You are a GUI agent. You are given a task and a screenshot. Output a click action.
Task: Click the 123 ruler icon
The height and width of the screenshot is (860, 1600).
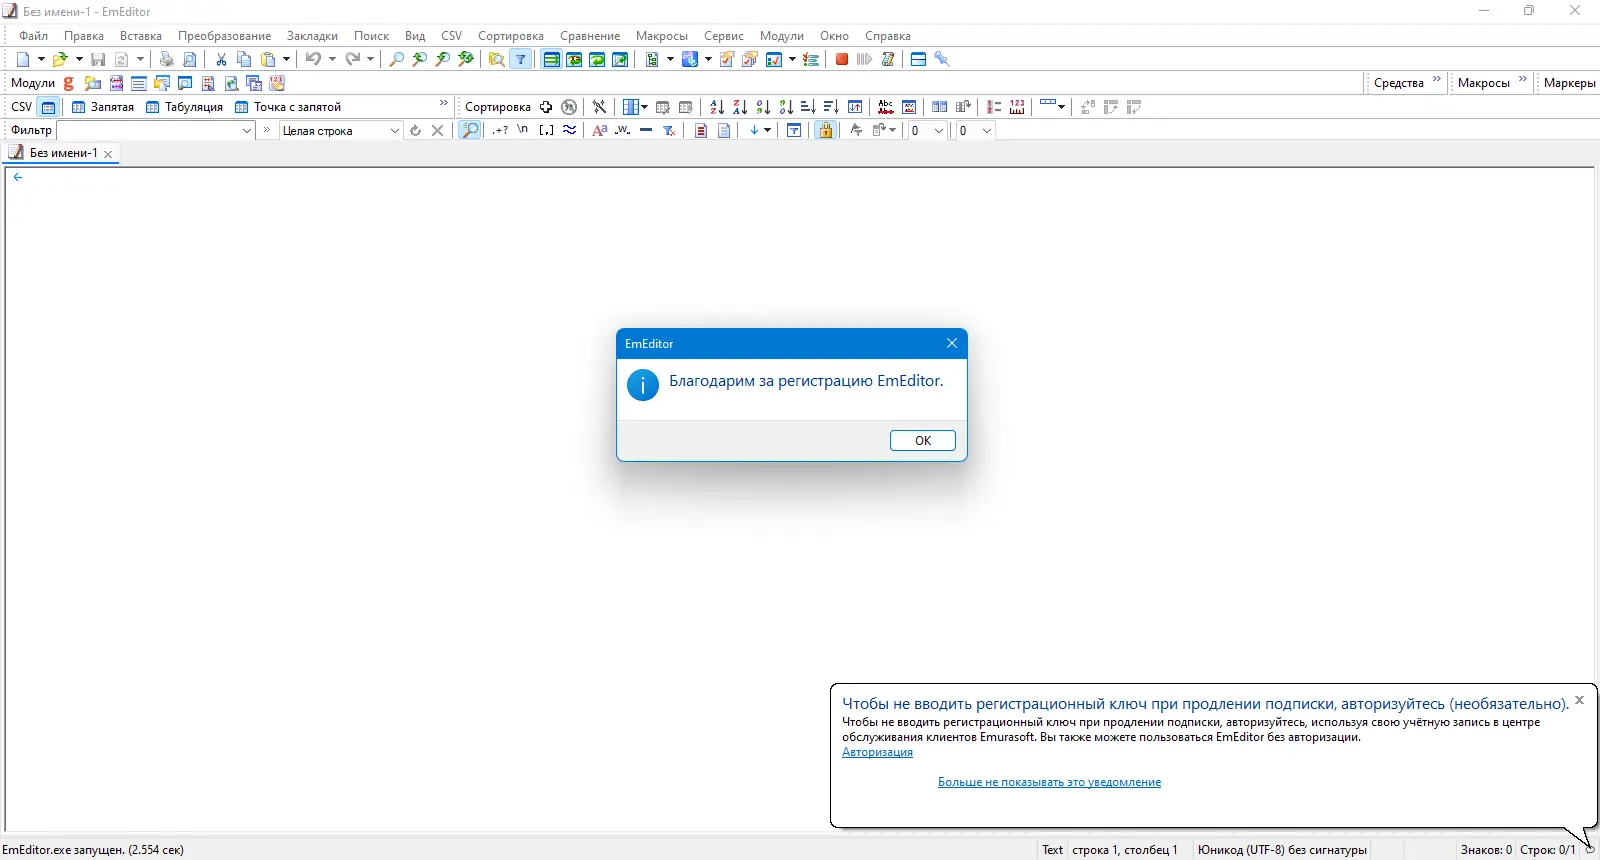coord(1017,107)
